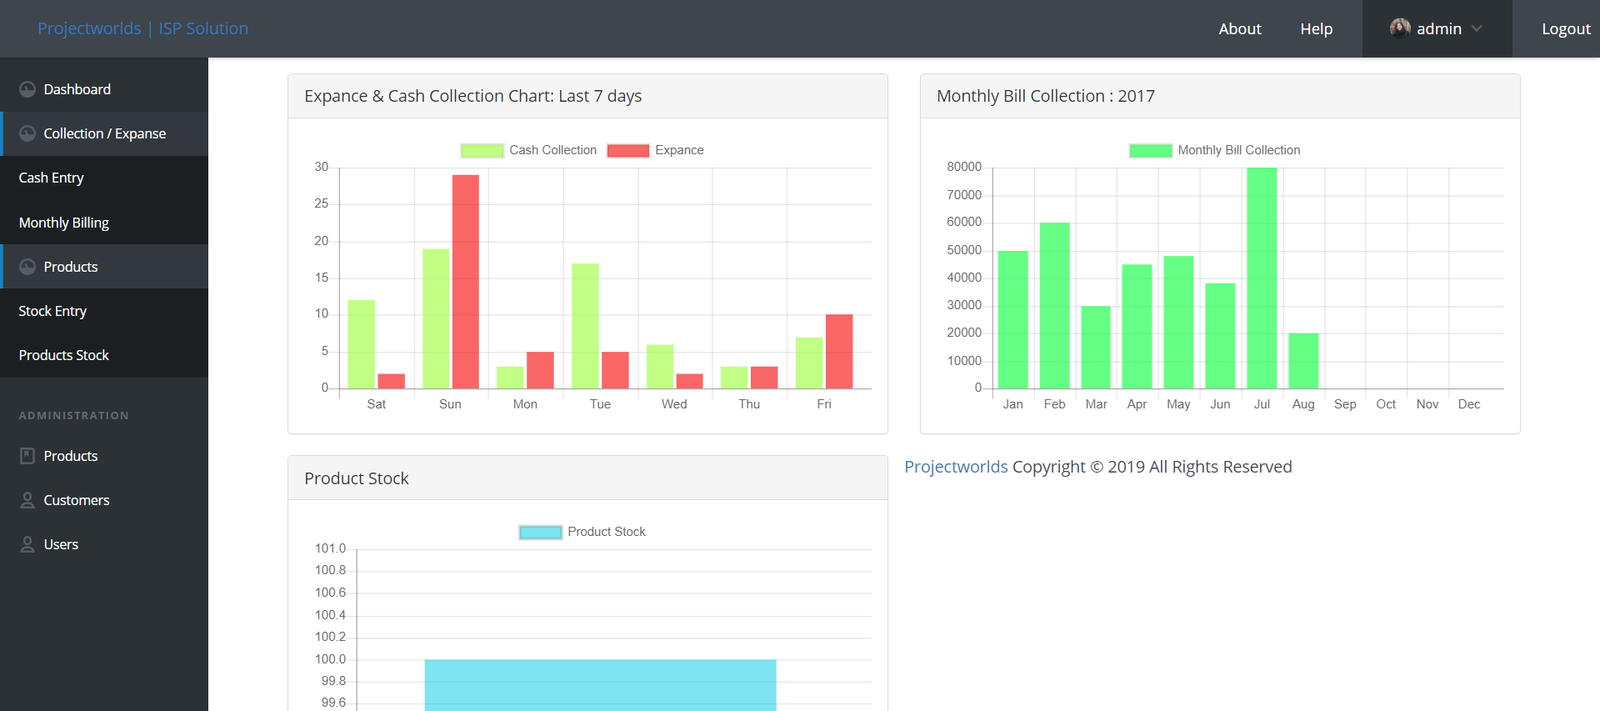The width and height of the screenshot is (1600, 711).
Task: Click the Users person icon
Action: click(27, 544)
